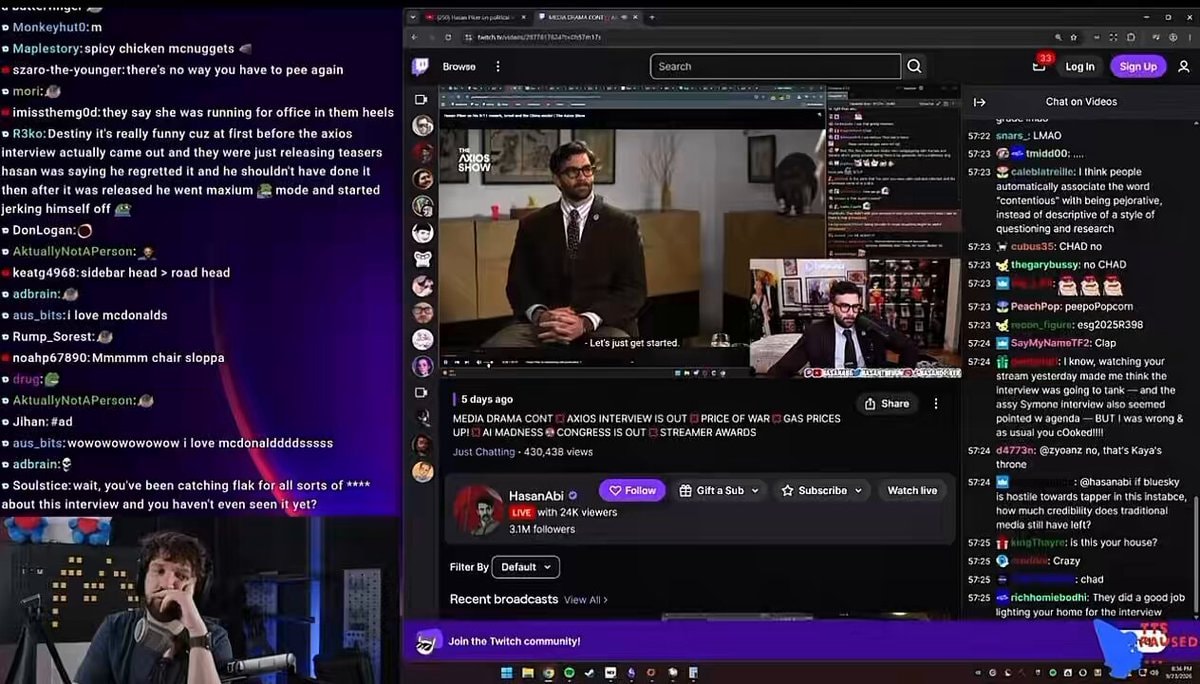Image resolution: width=1200 pixels, height=684 pixels.
Task: Switch to the Hasan Piker browser tab
Action: [475, 17]
